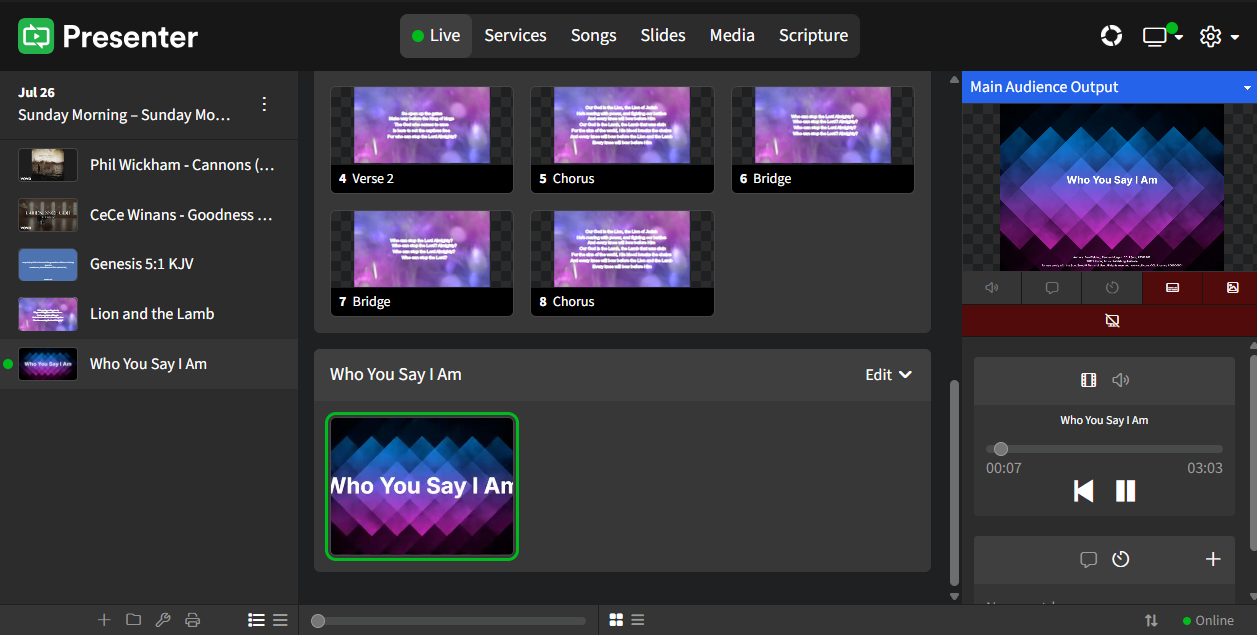Pause the playing video

(1126, 491)
